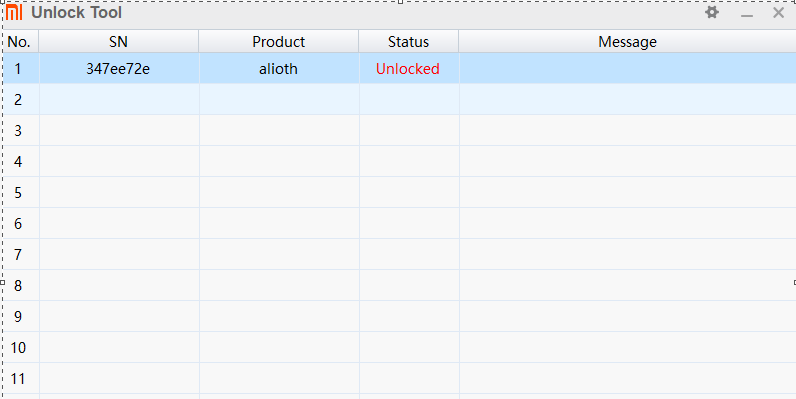Minimize the Unlock Tool window
The height and width of the screenshot is (399, 796).
(746, 15)
